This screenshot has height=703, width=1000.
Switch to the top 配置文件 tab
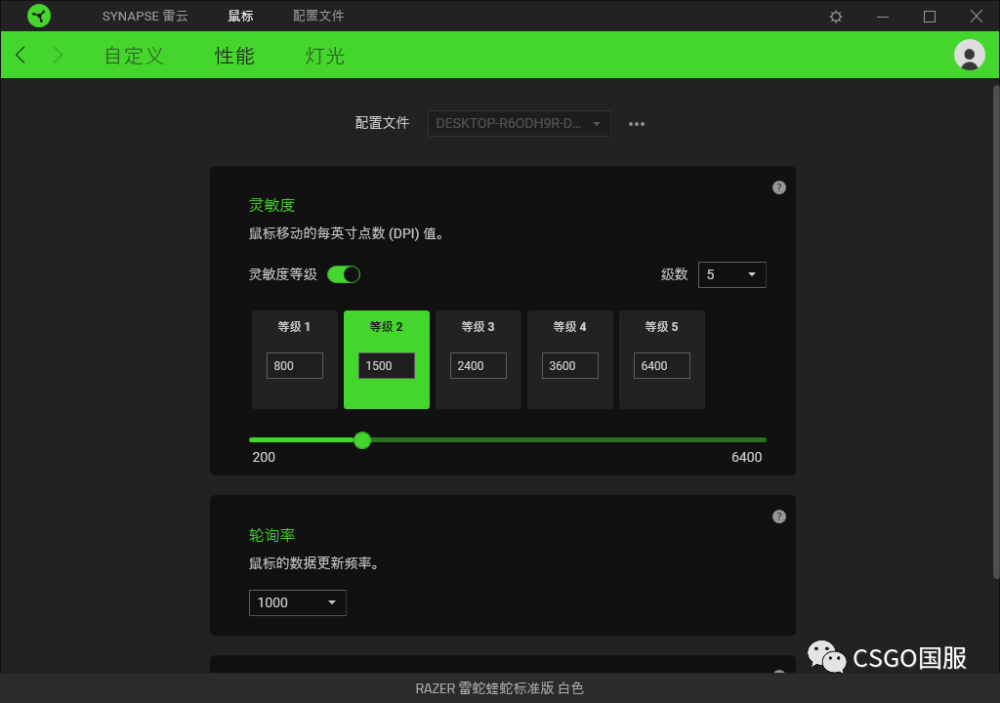click(318, 16)
